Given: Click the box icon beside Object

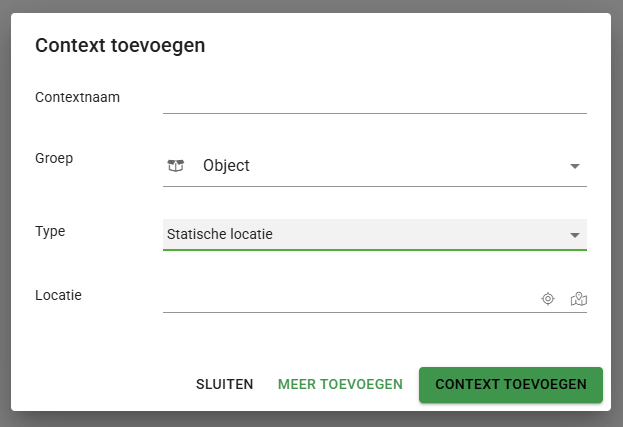Looking at the screenshot, I should (176, 166).
